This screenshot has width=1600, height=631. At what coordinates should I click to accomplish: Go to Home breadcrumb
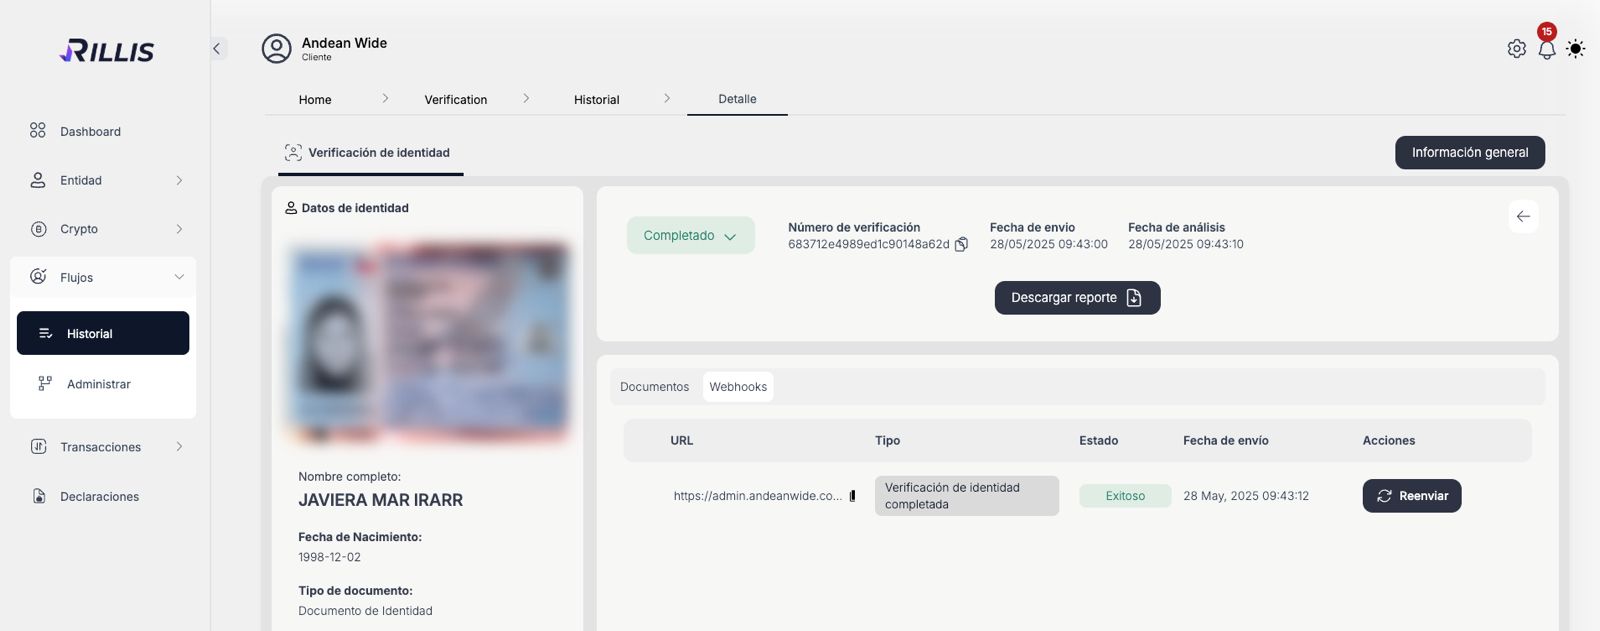pos(315,100)
